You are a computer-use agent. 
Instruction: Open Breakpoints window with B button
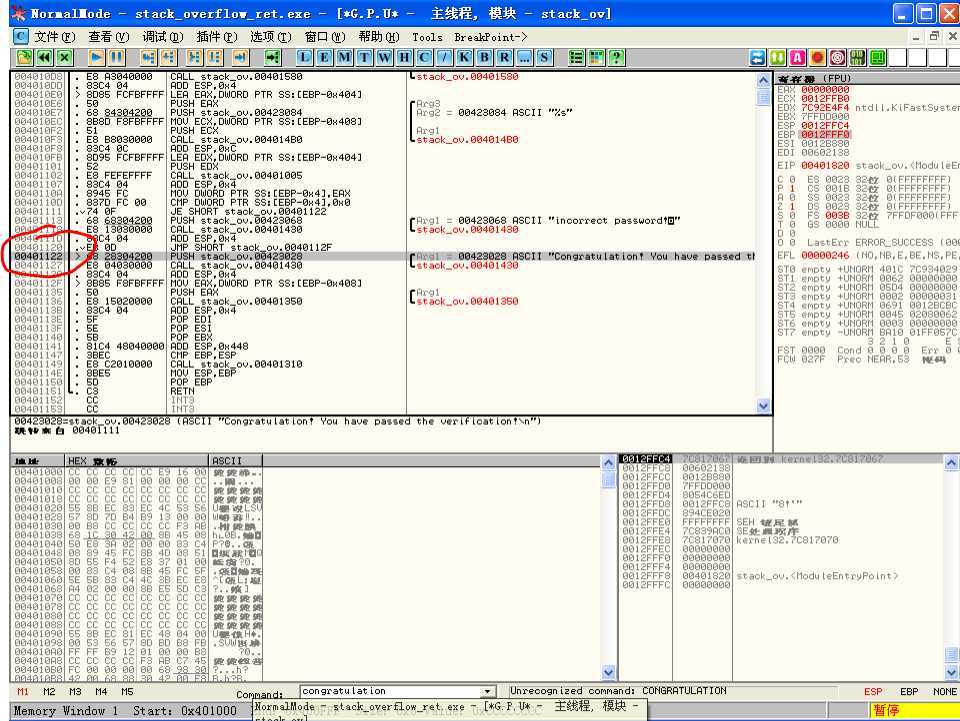[x=484, y=58]
